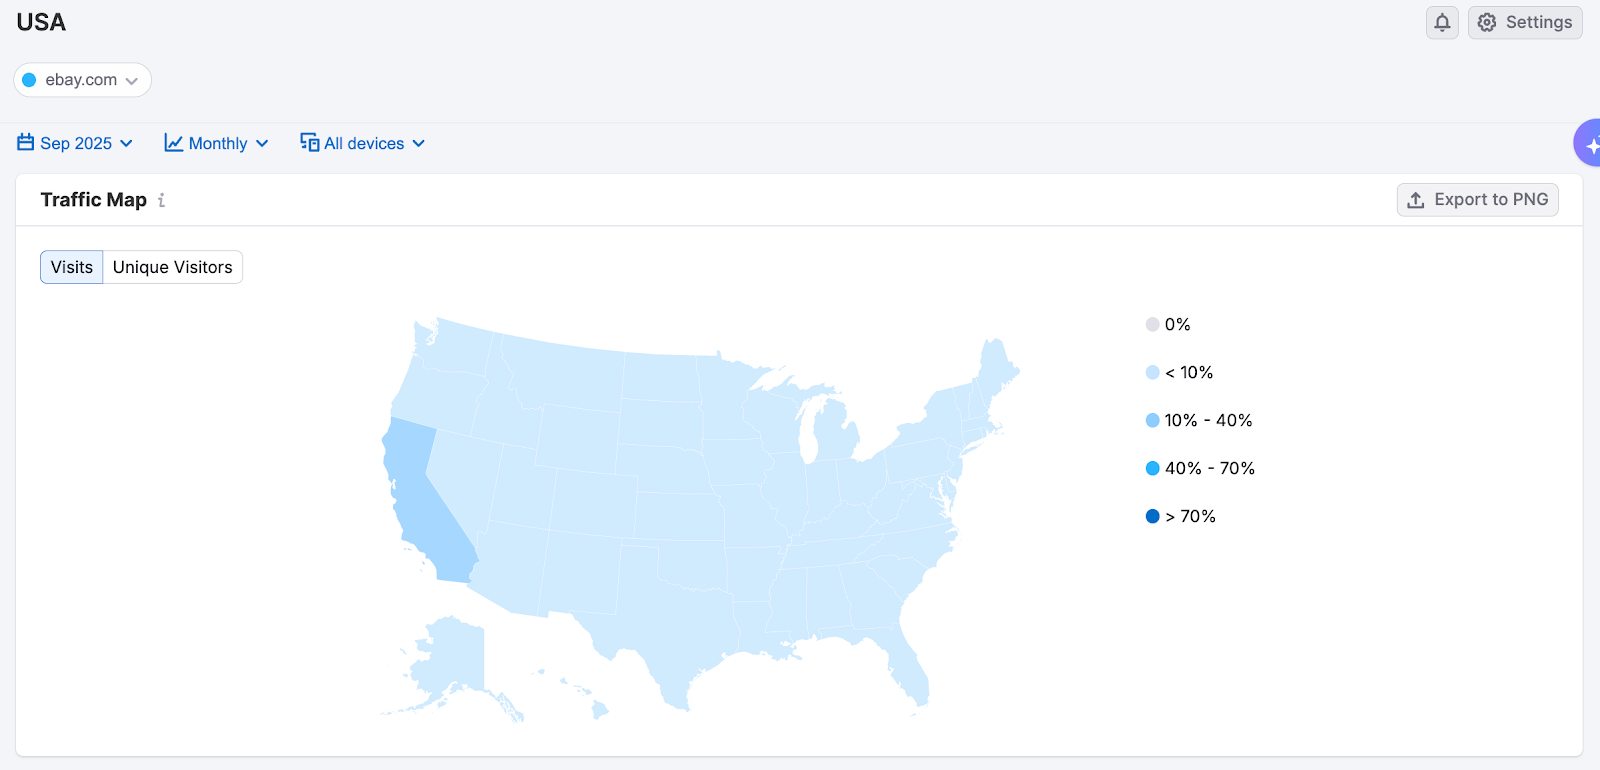This screenshot has width=1600, height=770.
Task: Expand the All devices filter
Action: tap(363, 142)
